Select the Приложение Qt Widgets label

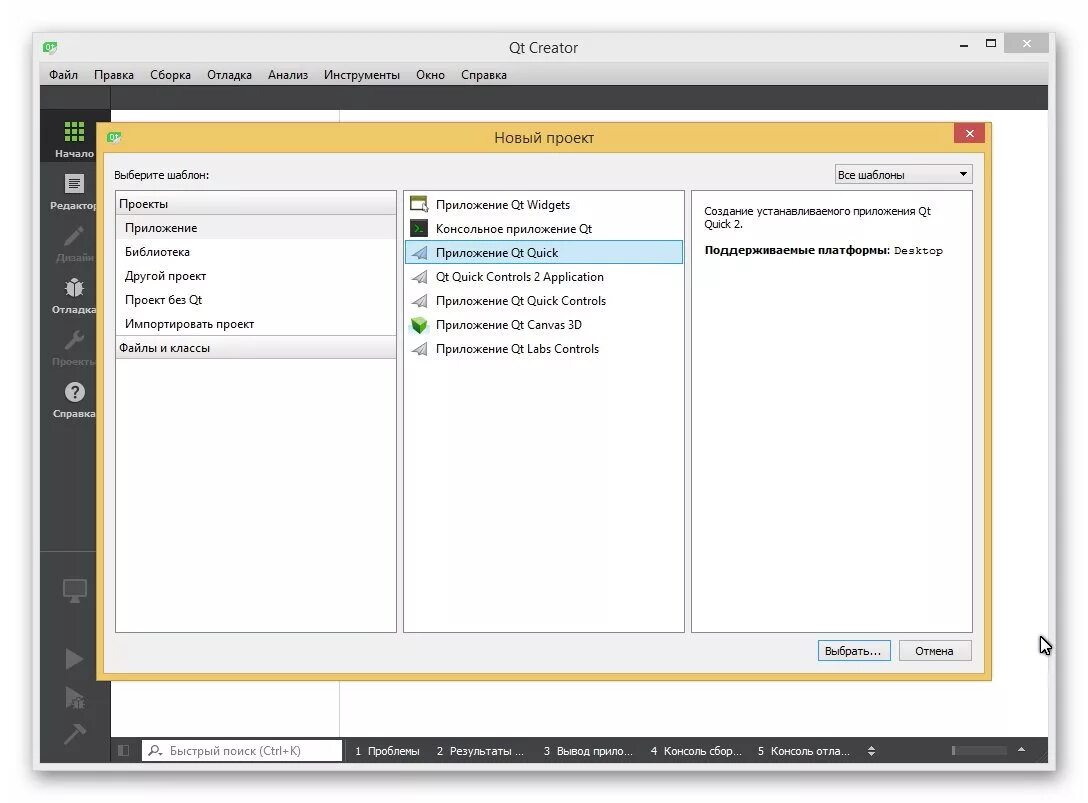502,205
